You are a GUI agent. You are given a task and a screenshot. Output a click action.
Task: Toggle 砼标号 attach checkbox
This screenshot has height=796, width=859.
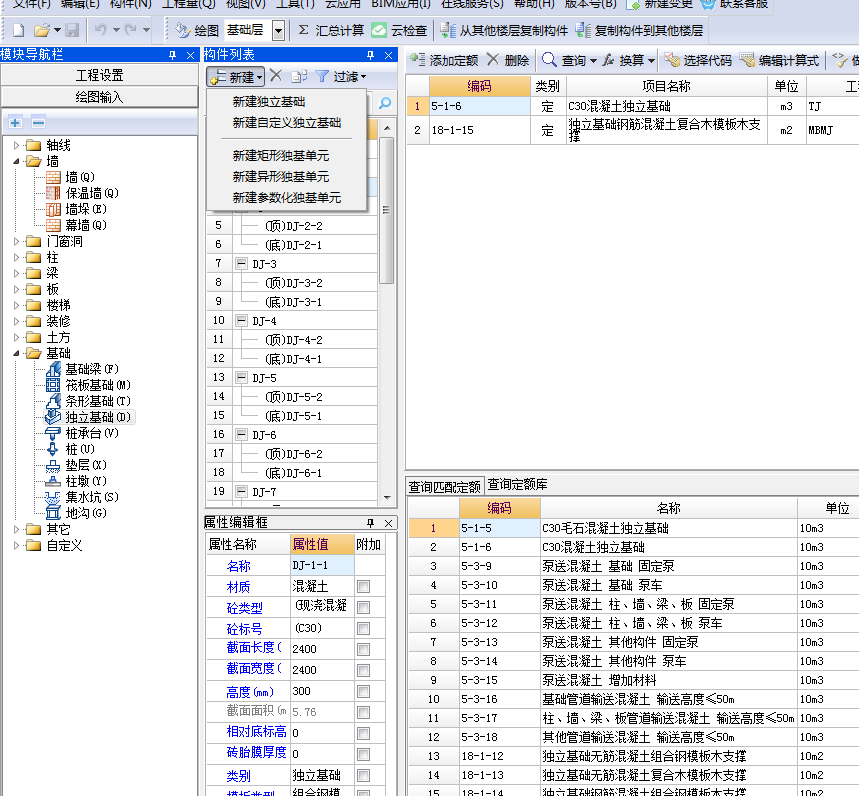363,628
